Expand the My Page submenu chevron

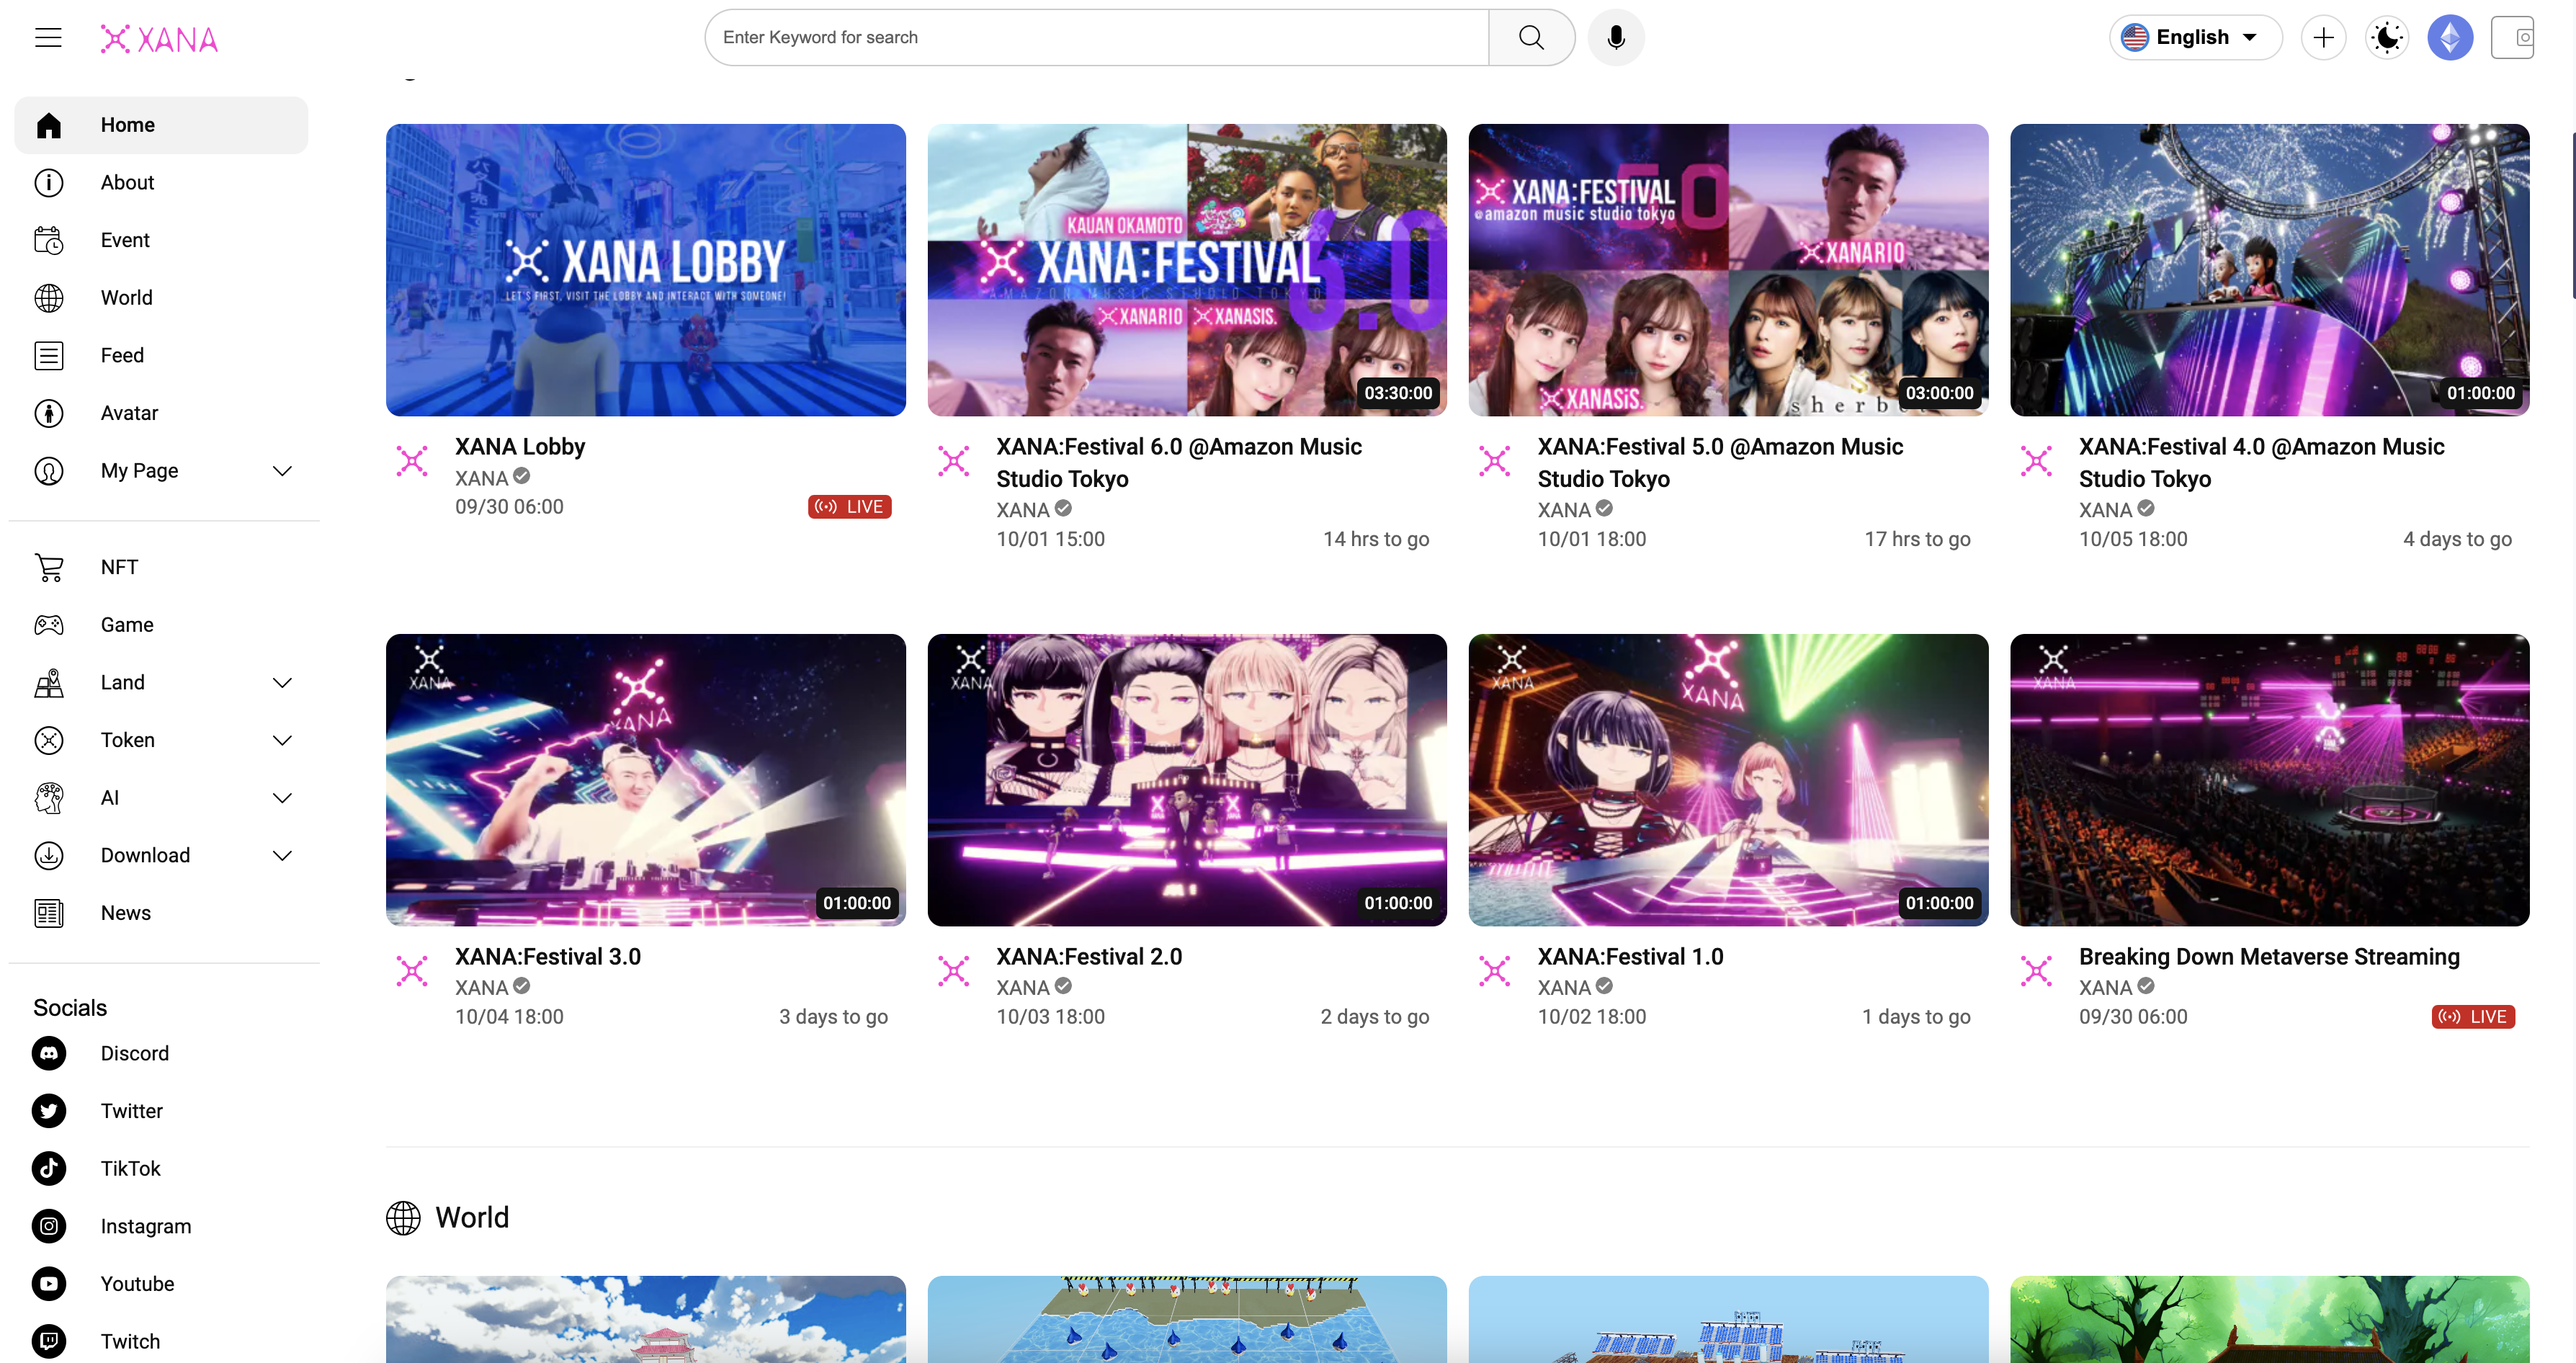(282, 471)
